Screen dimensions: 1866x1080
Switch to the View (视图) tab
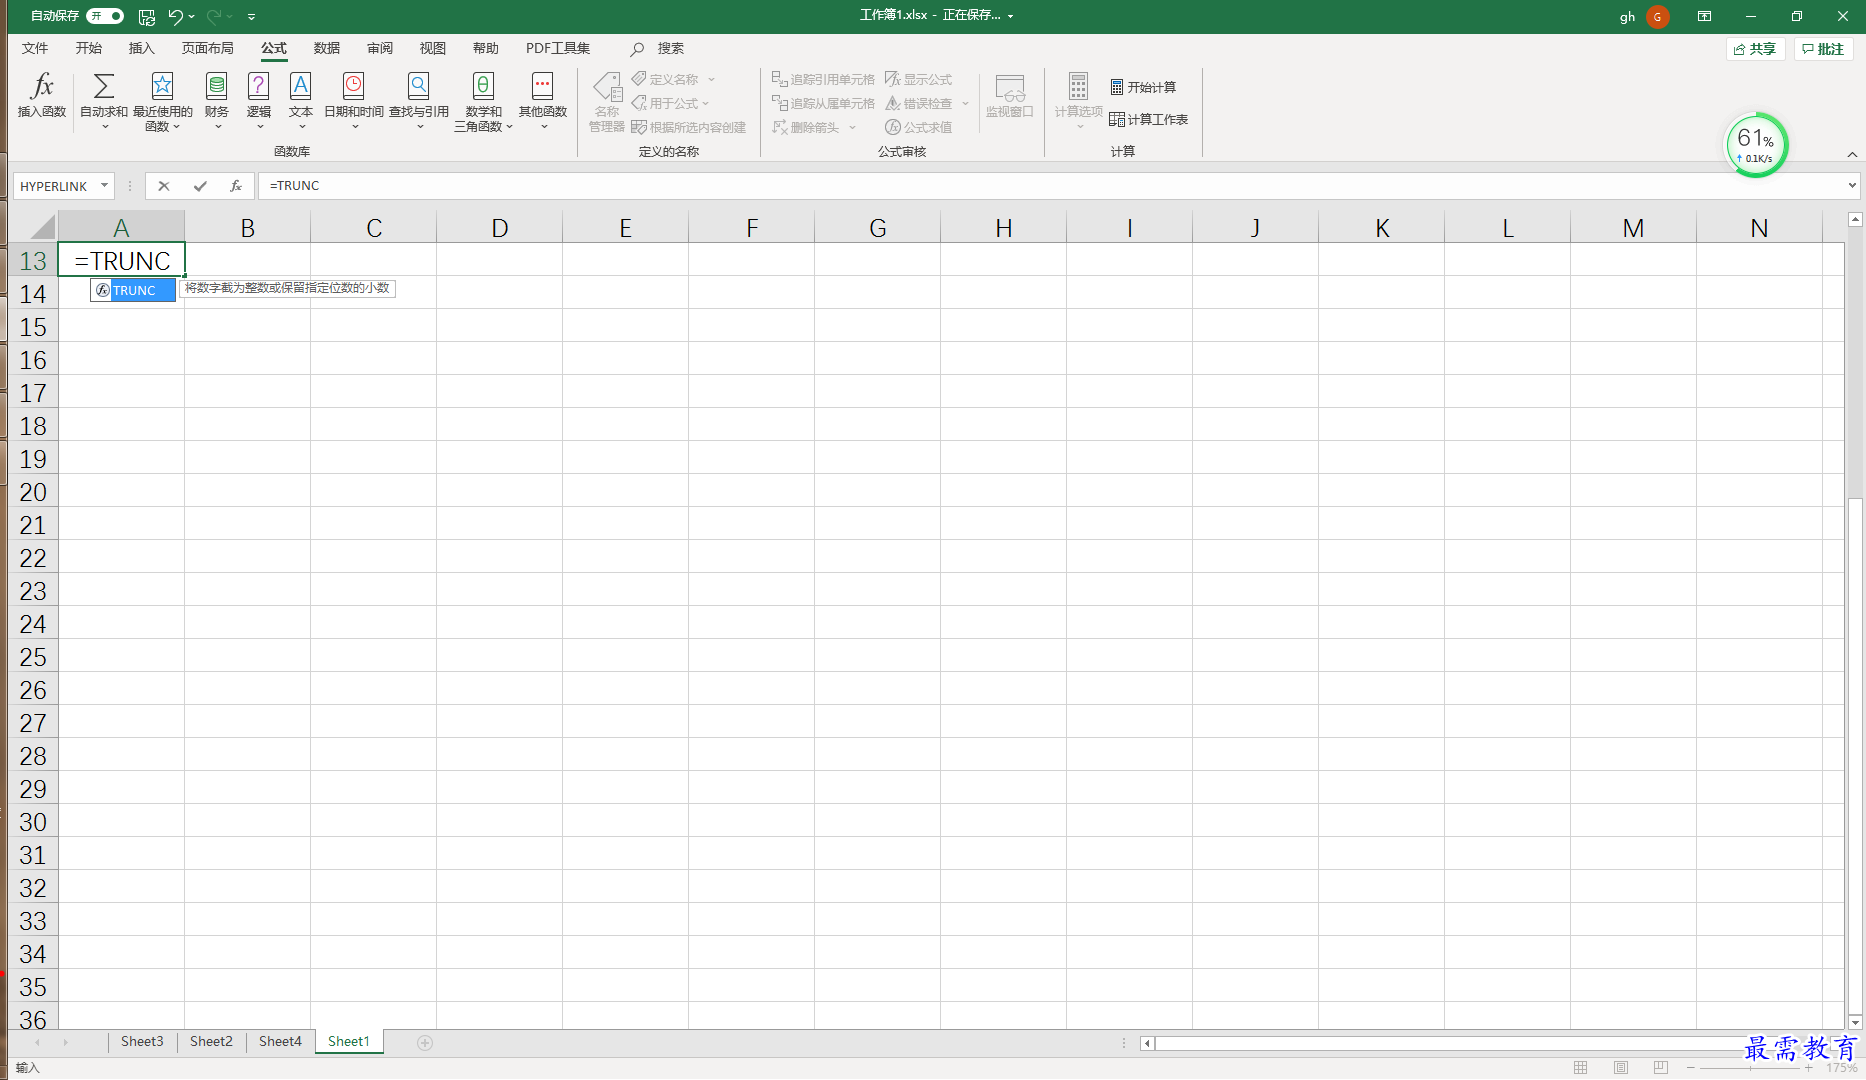(433, 48)
